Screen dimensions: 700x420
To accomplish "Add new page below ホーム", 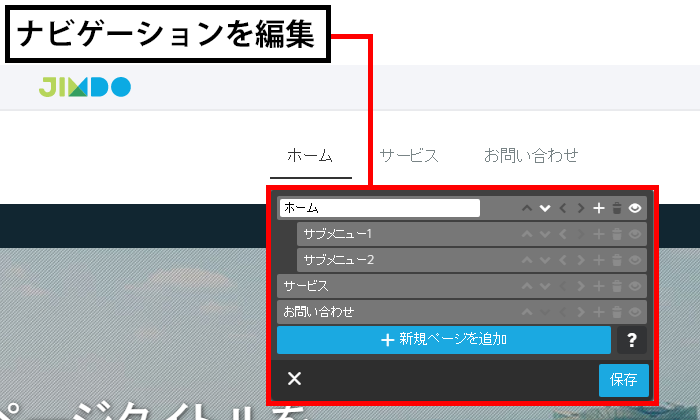I will pyautogui.click(x=599, y=208).
